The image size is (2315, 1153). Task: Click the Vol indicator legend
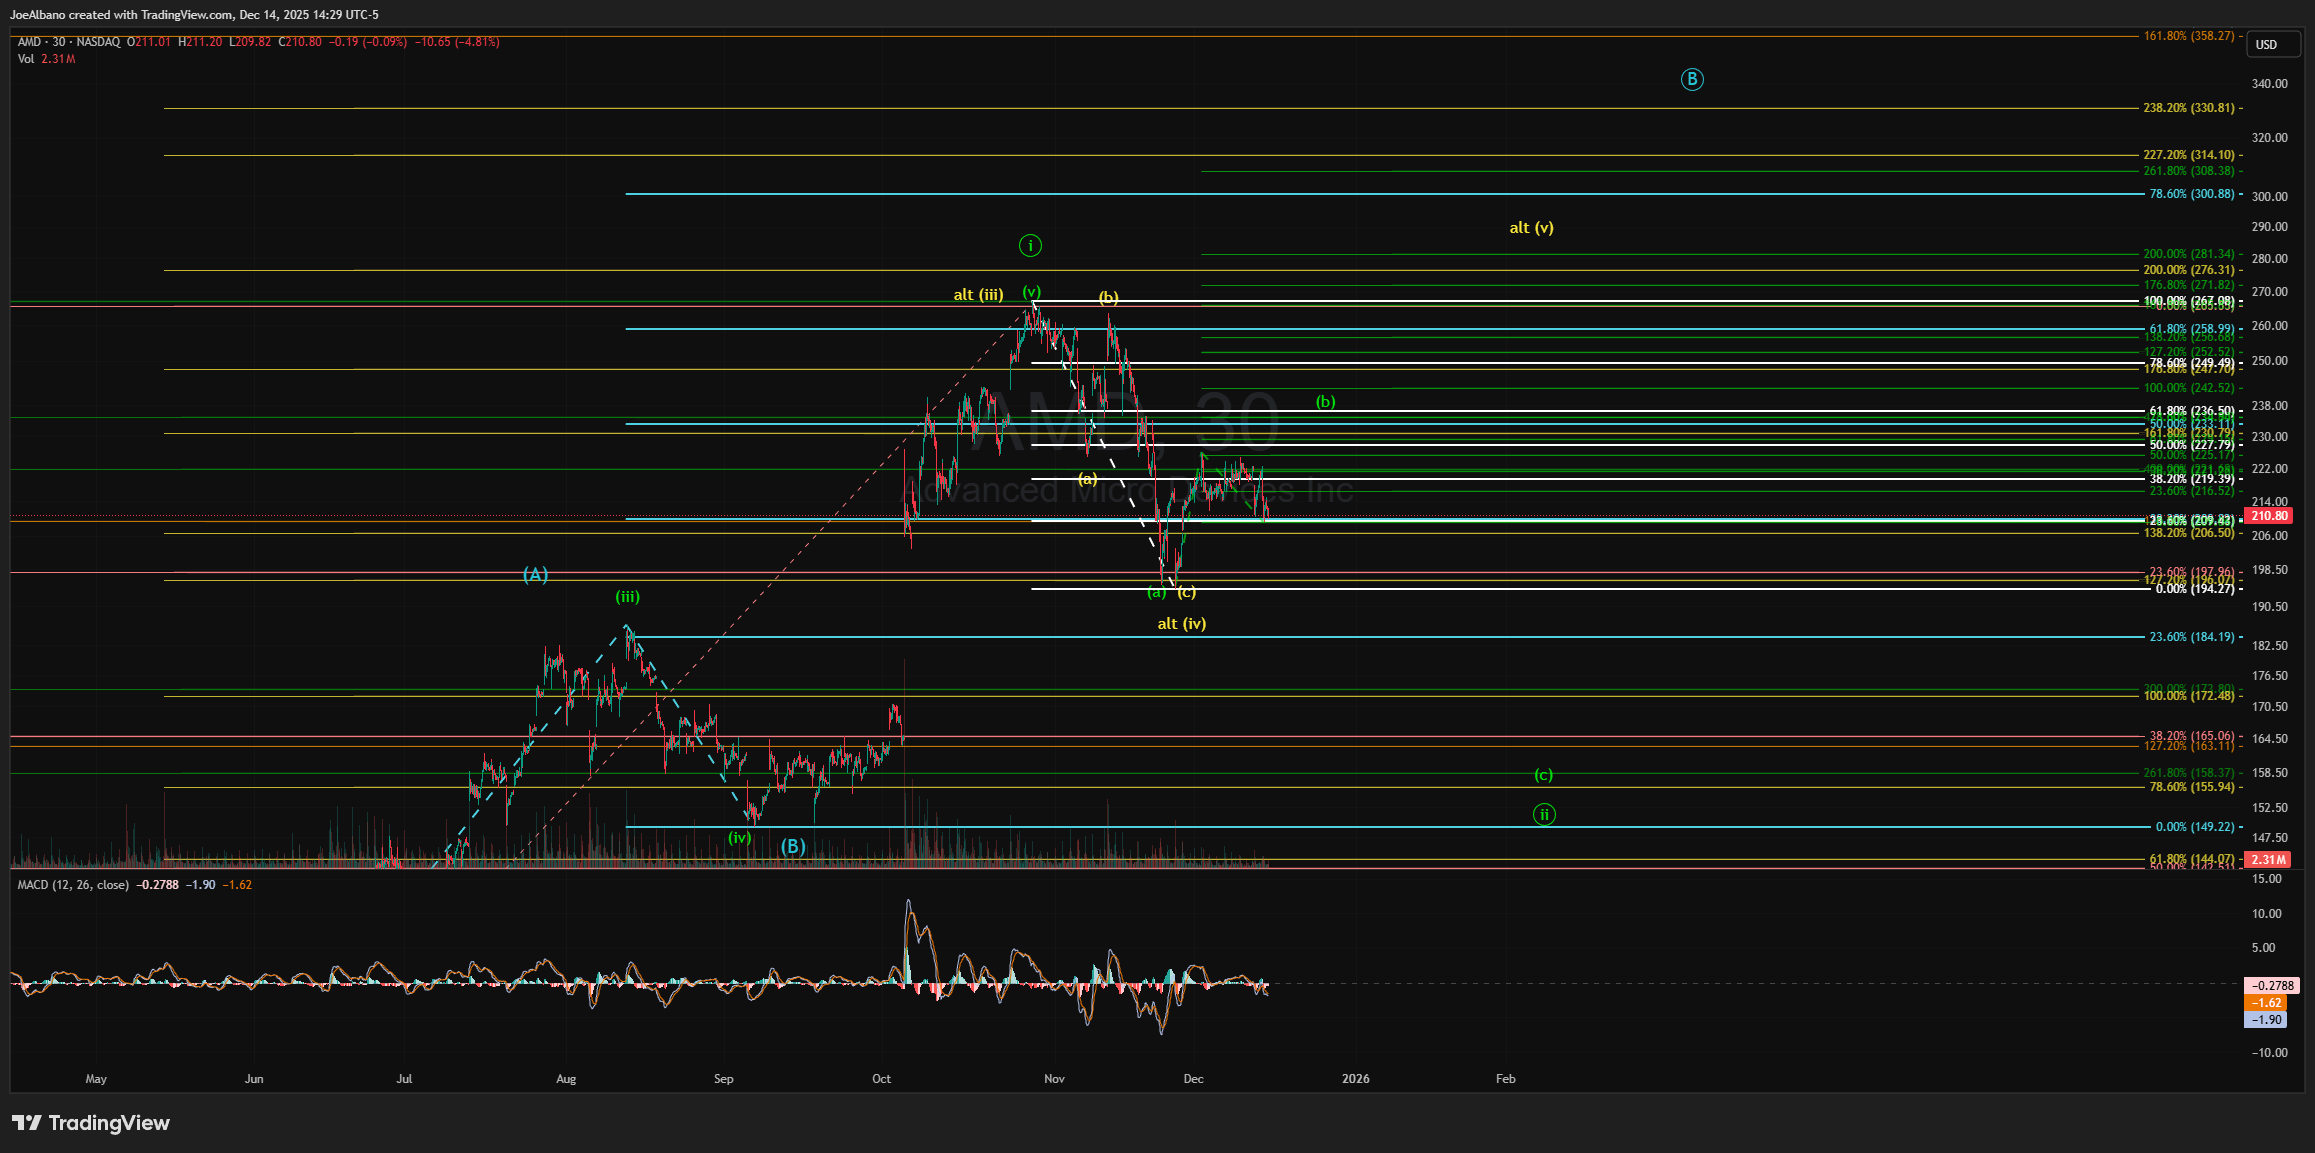coord(26,59)
